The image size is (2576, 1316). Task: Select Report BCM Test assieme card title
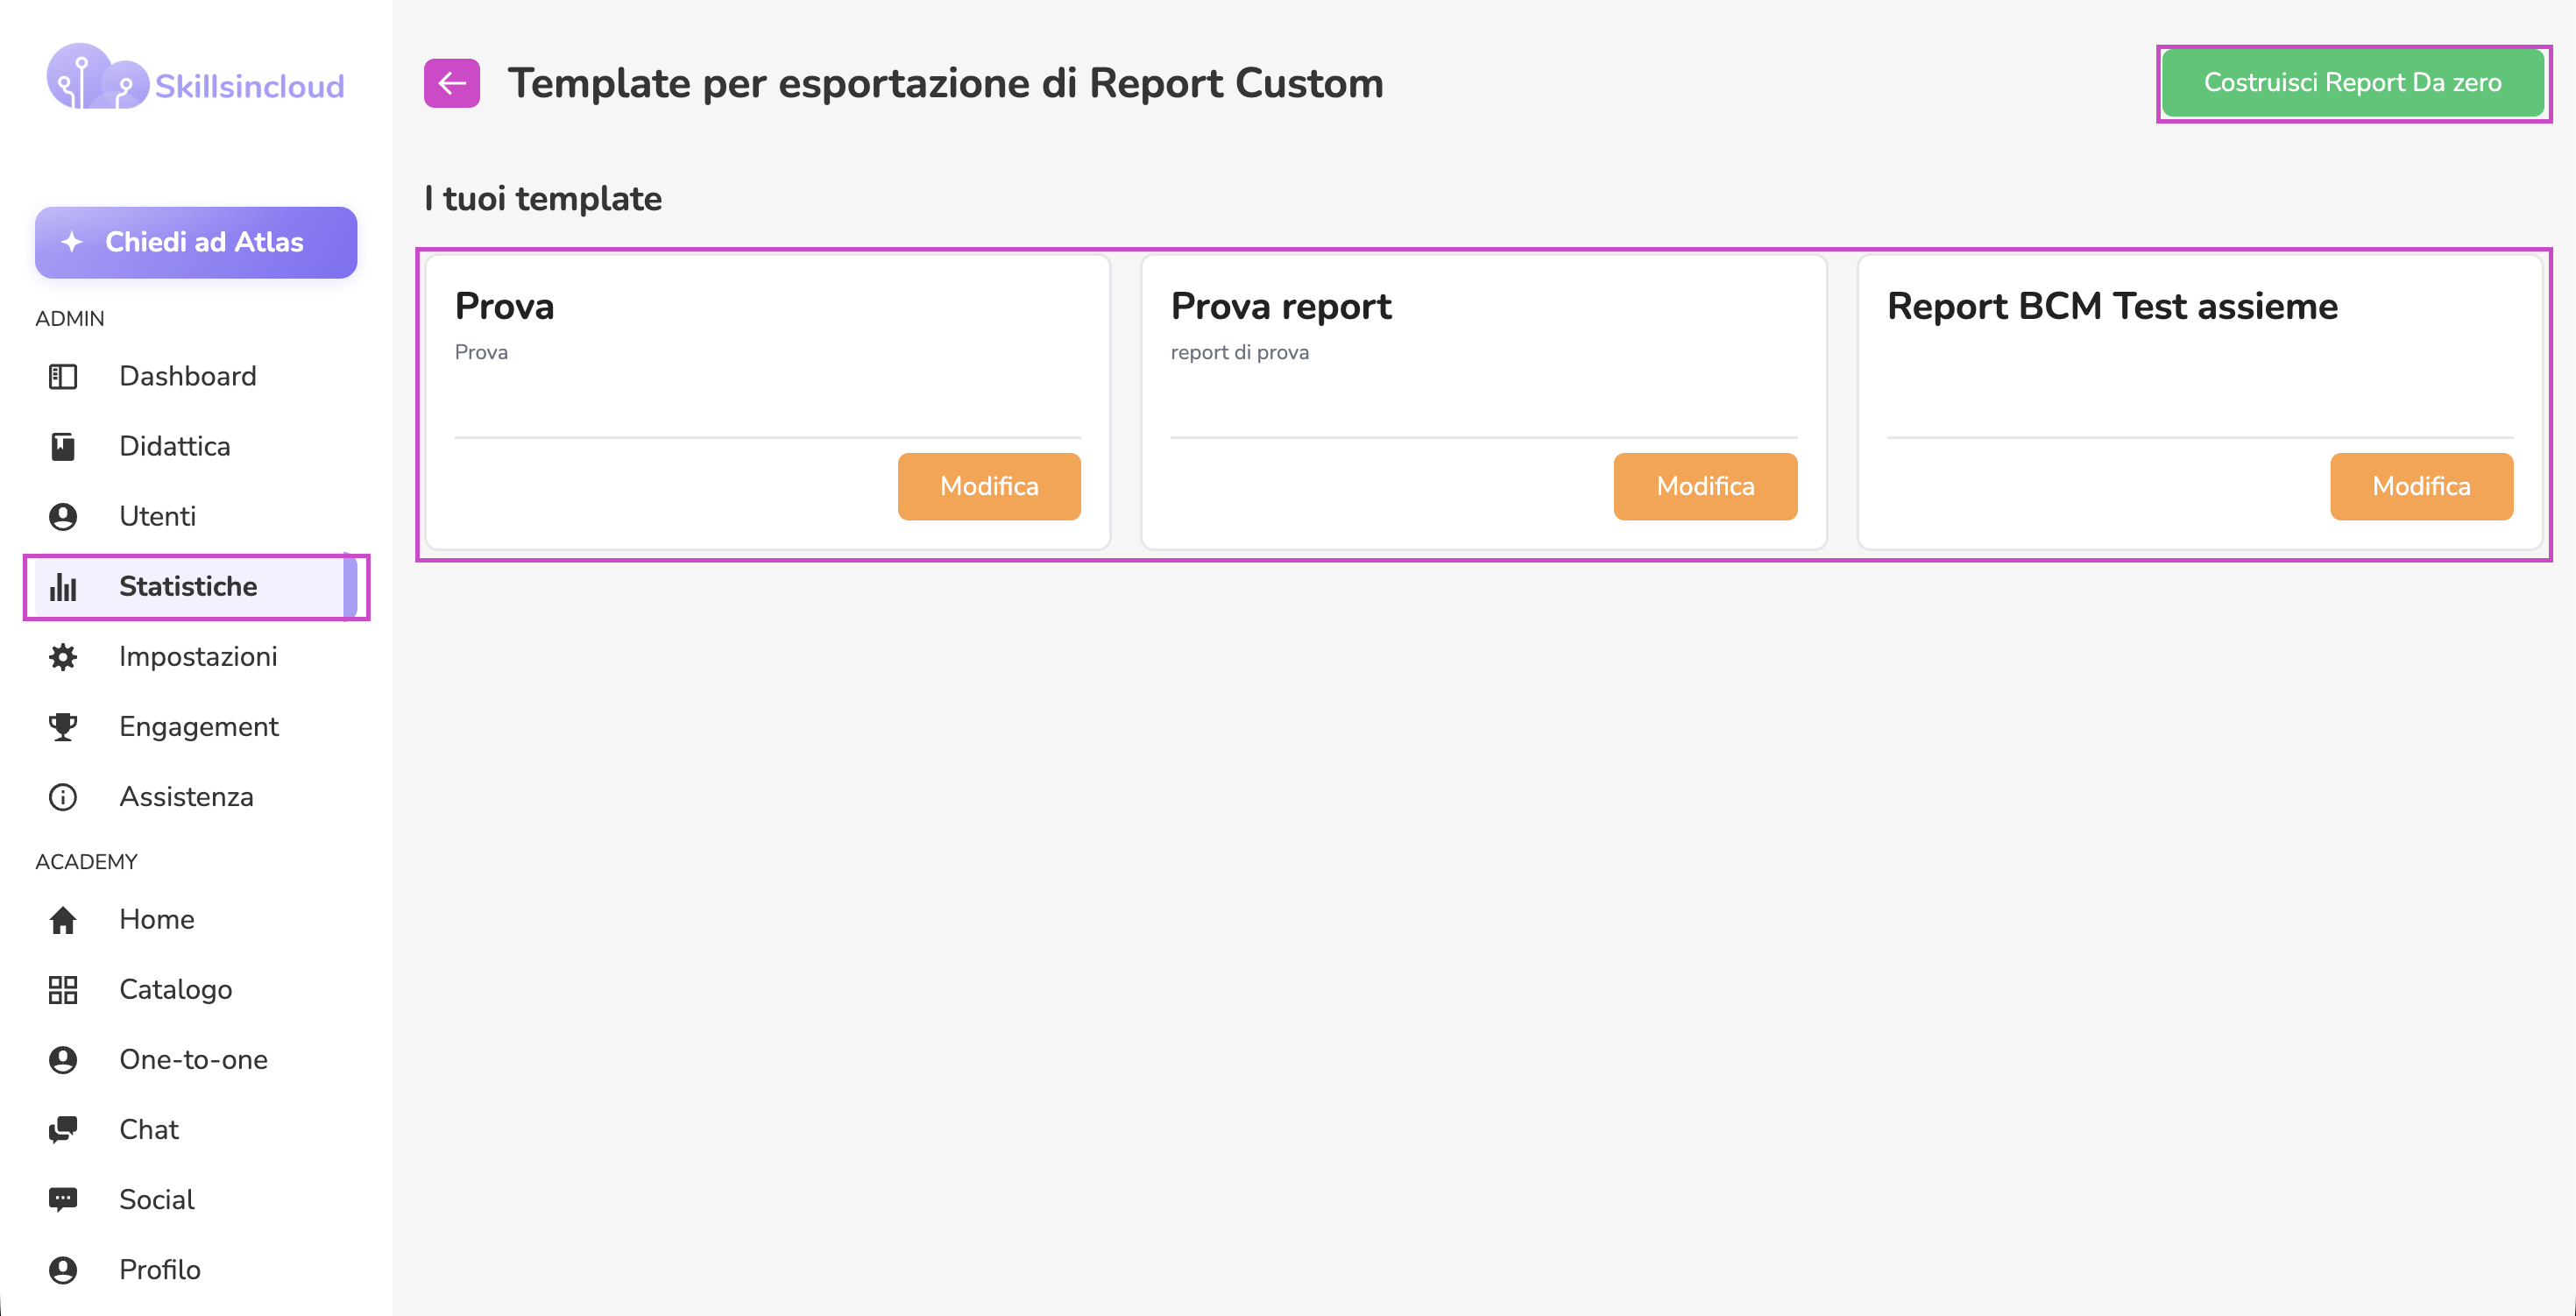coord(2112,306)
